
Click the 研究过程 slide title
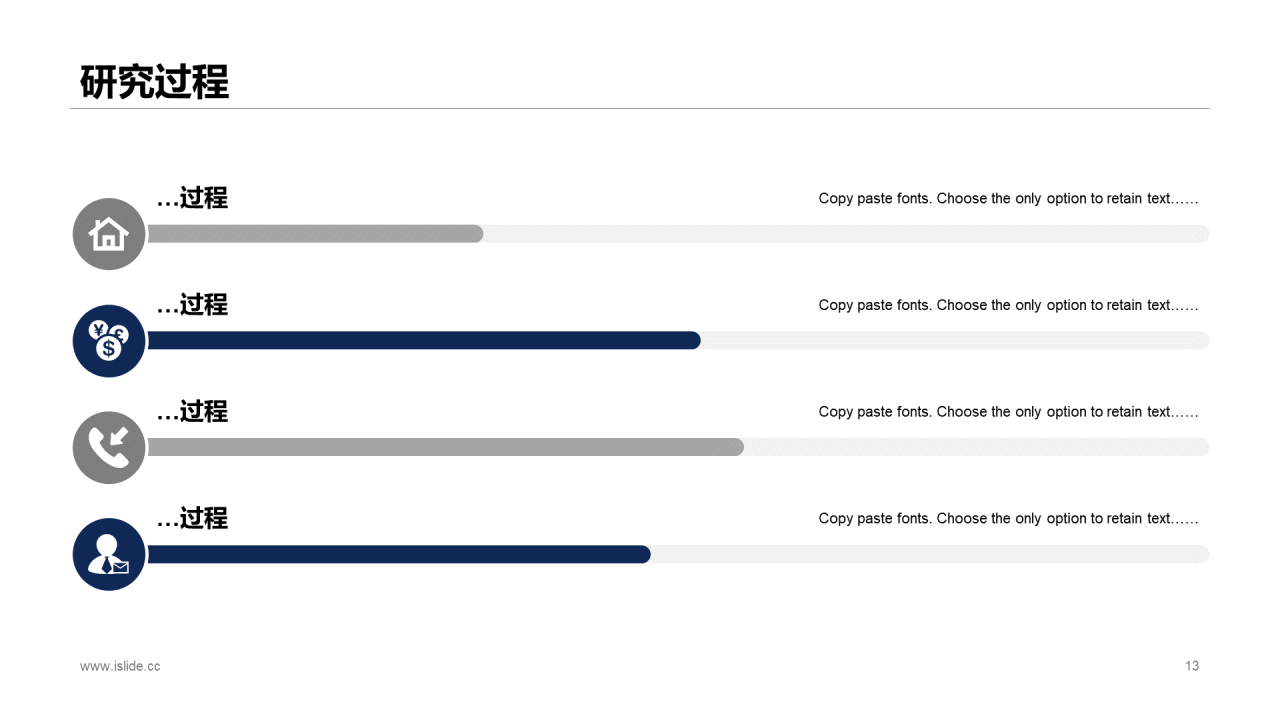[x=154, y=82]
